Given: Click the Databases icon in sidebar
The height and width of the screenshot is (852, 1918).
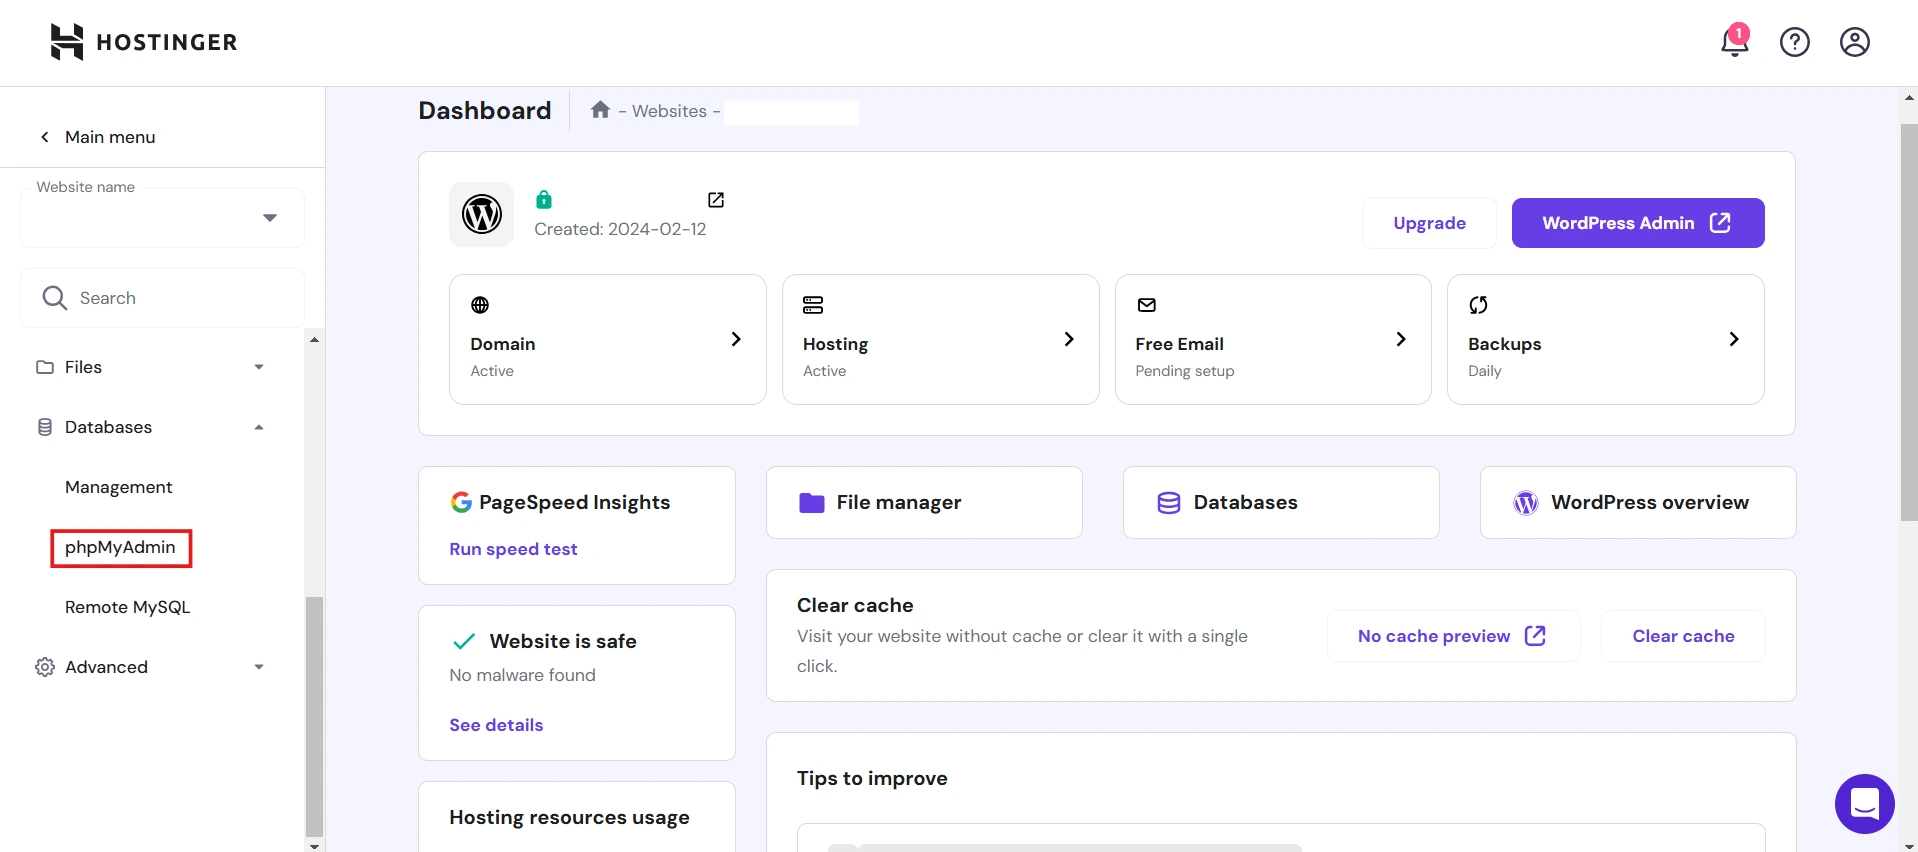Looking at the screenshot, I should (45, 427).
